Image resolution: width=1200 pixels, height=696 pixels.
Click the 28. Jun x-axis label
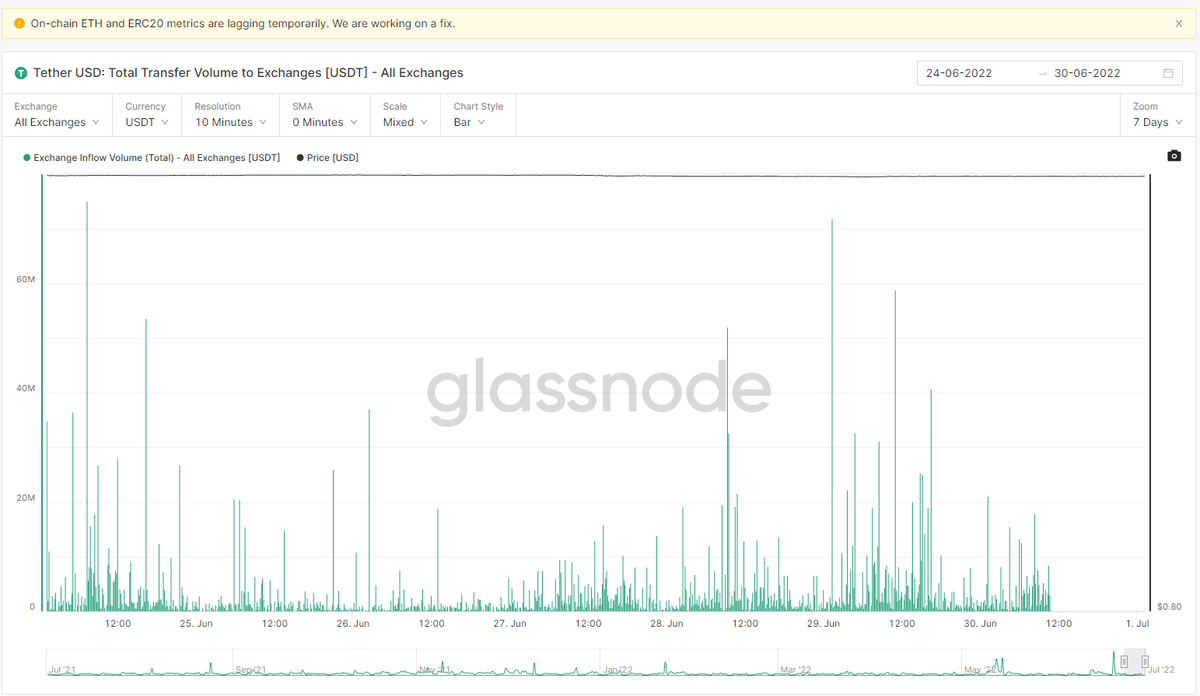(x=667, y=623)
